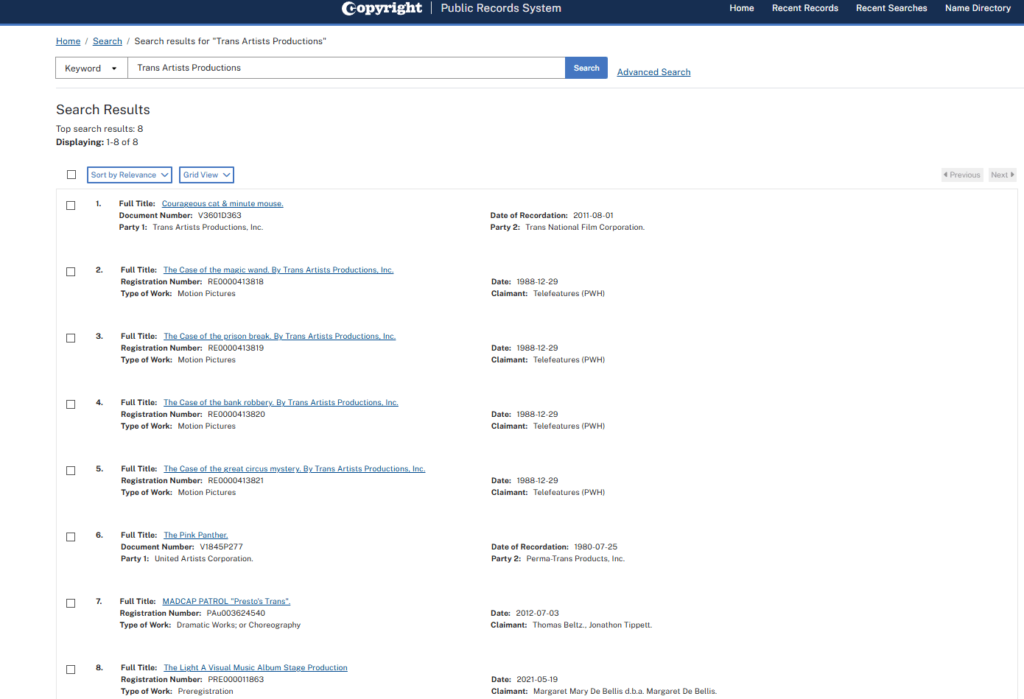1024x699 pixels.
Task: Click the blue Search button
Action: tap(586, 68)
